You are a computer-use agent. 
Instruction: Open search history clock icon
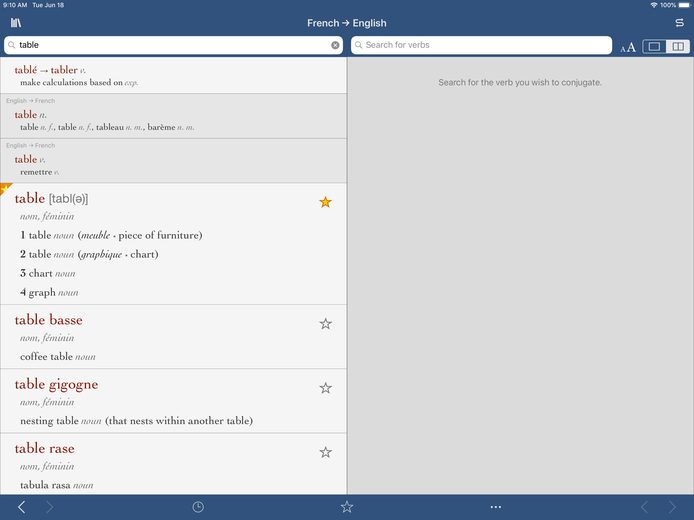tap(198, 507)
